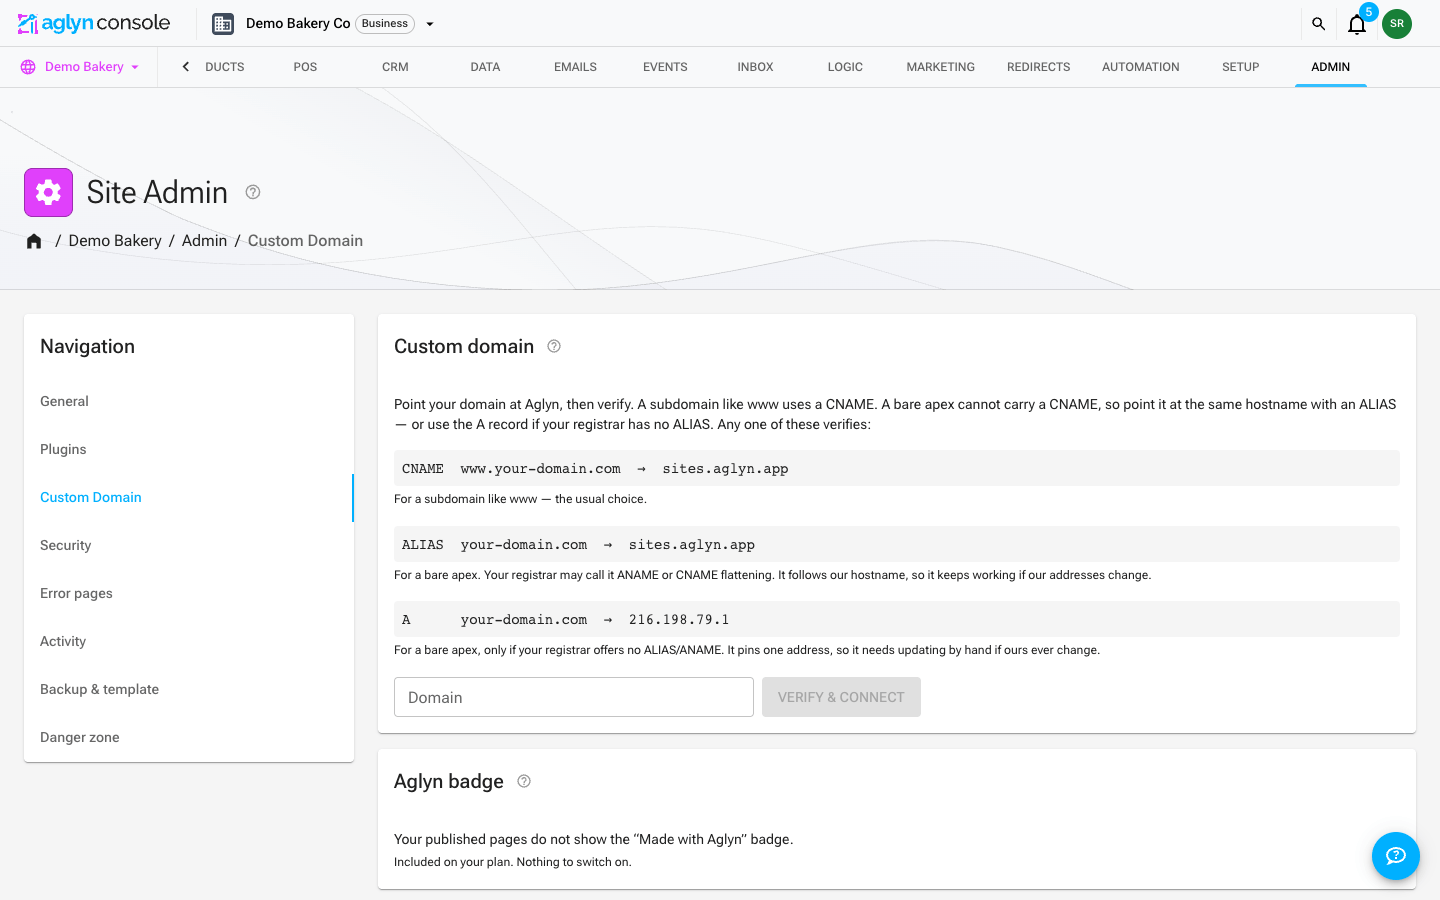Open Danger zone in navigation
The image size is (1440, 900).
tap(189, 737)
